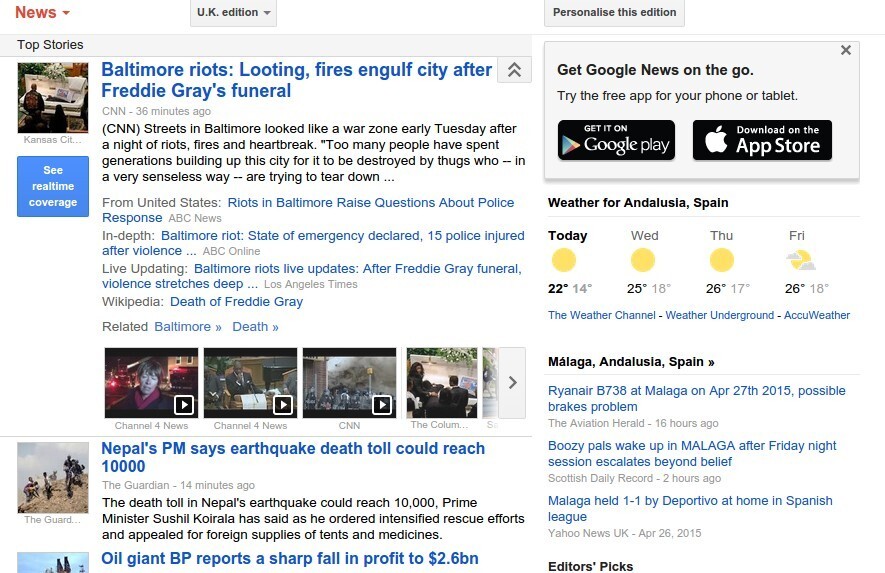This screenshot has height=573, width=885.
Task: Click The Aviation Herald source line
Action: tap(633, 423)
